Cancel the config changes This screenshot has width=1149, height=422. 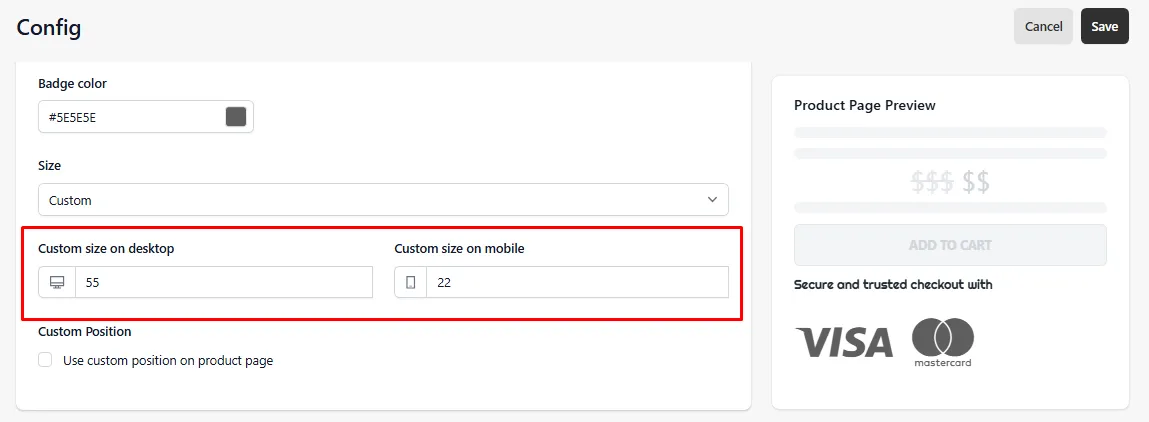point(1043,26)
